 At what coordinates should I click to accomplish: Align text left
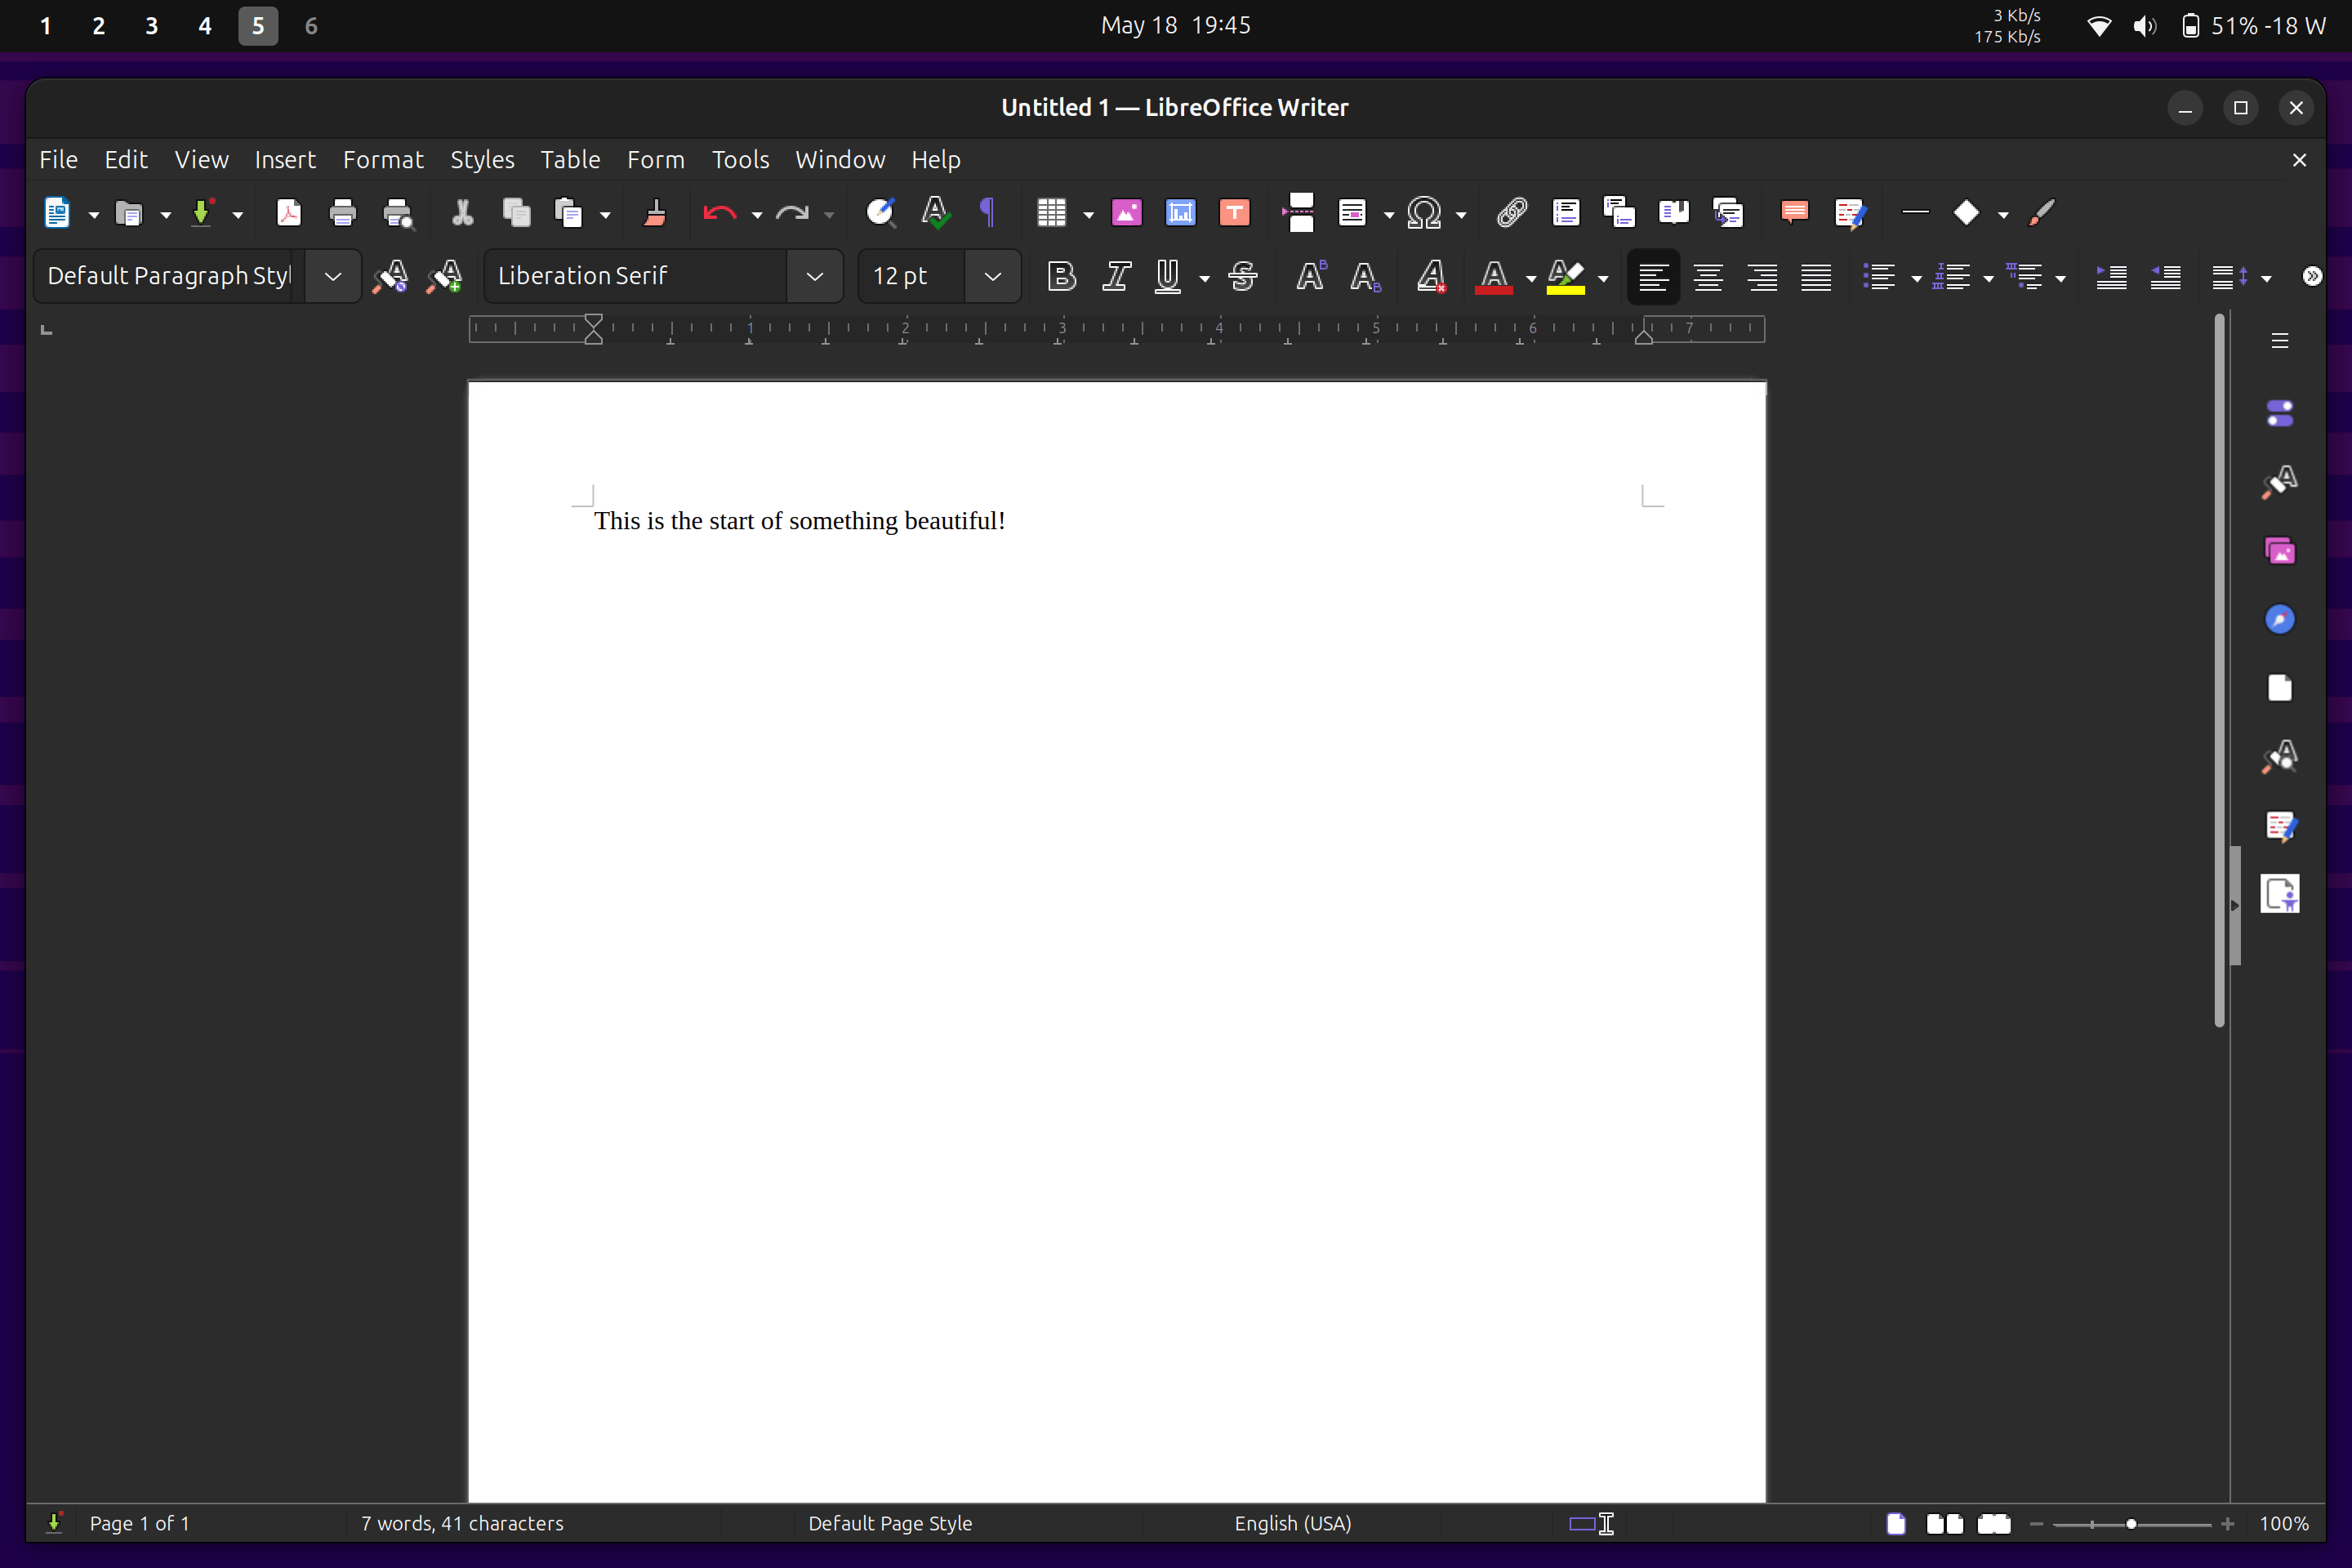[x=1653, y=276]
